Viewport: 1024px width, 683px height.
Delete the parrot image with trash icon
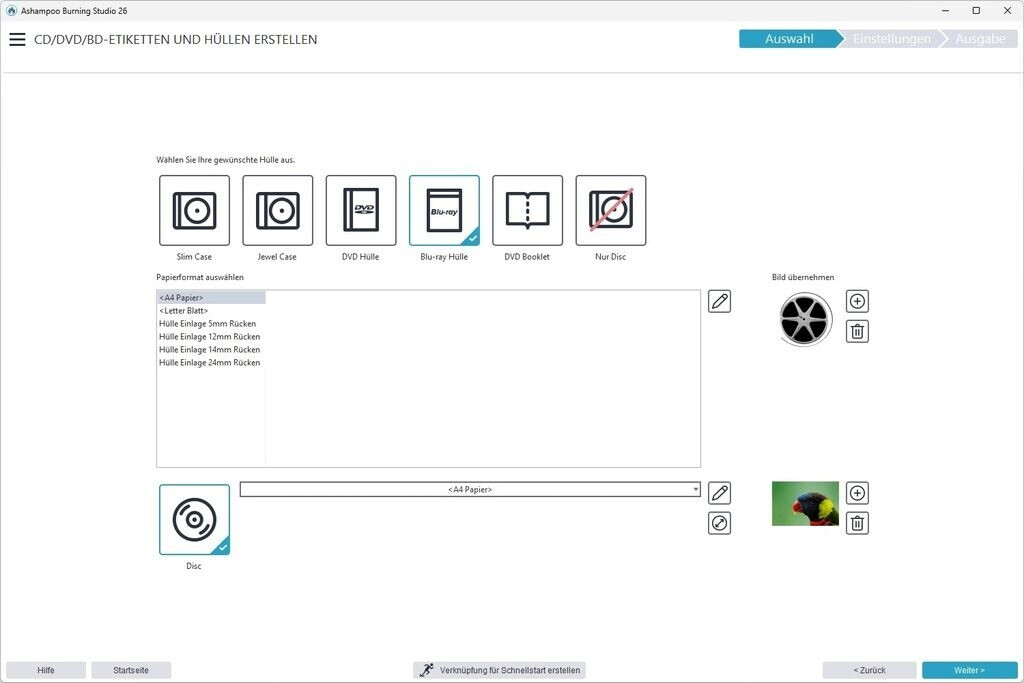click(857, 523)
